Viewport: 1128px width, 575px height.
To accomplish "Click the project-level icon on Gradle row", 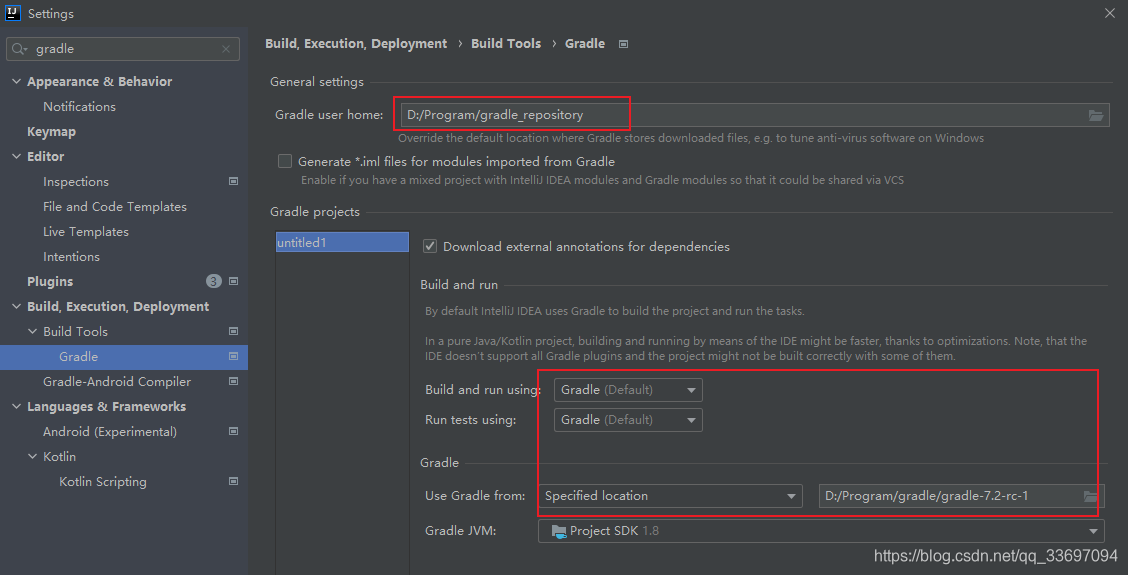I will [233, 356].
